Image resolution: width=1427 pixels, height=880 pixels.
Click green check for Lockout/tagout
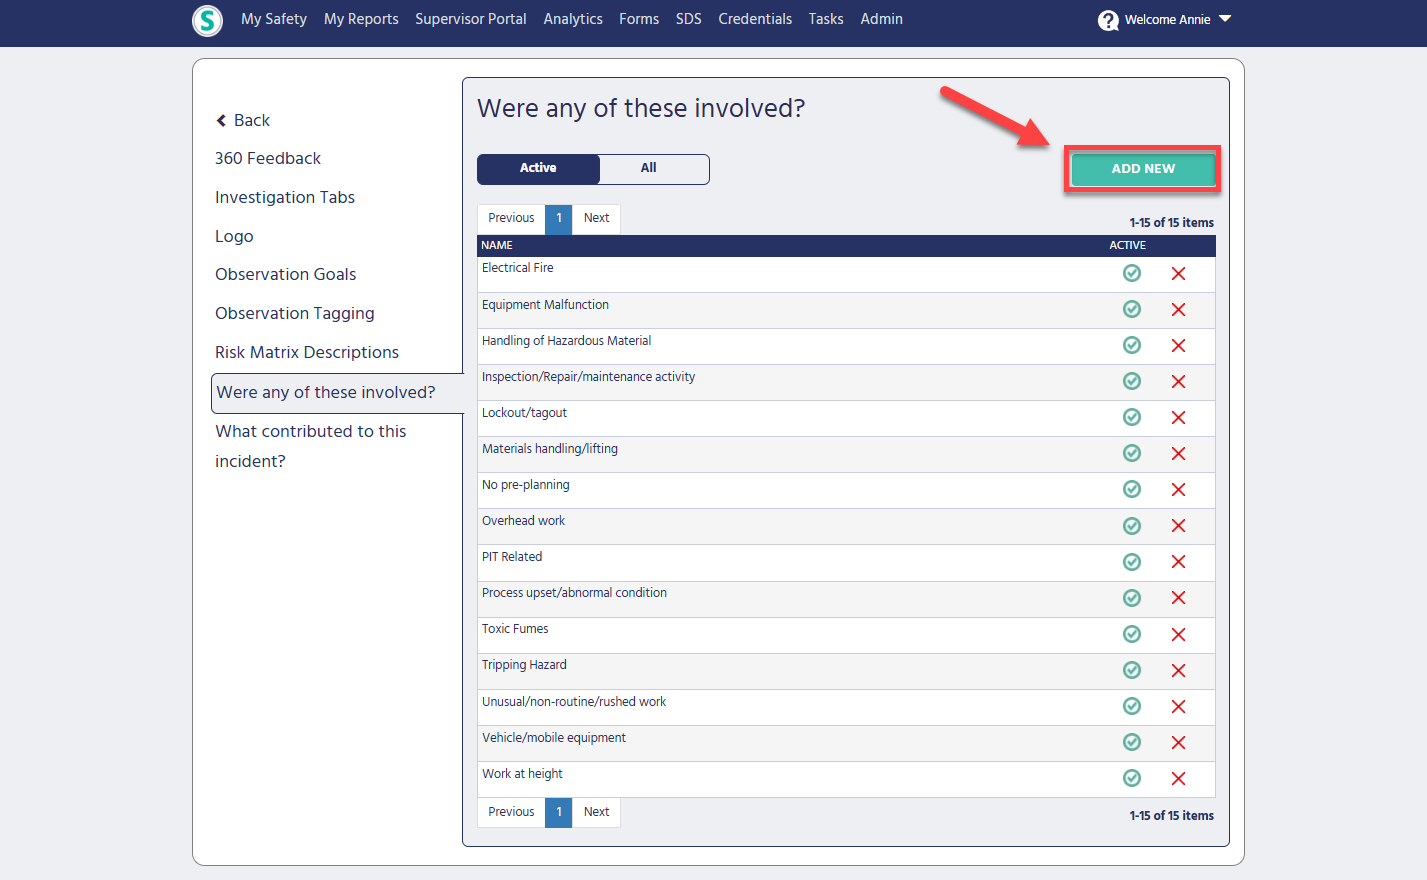tap(1132, 417)
